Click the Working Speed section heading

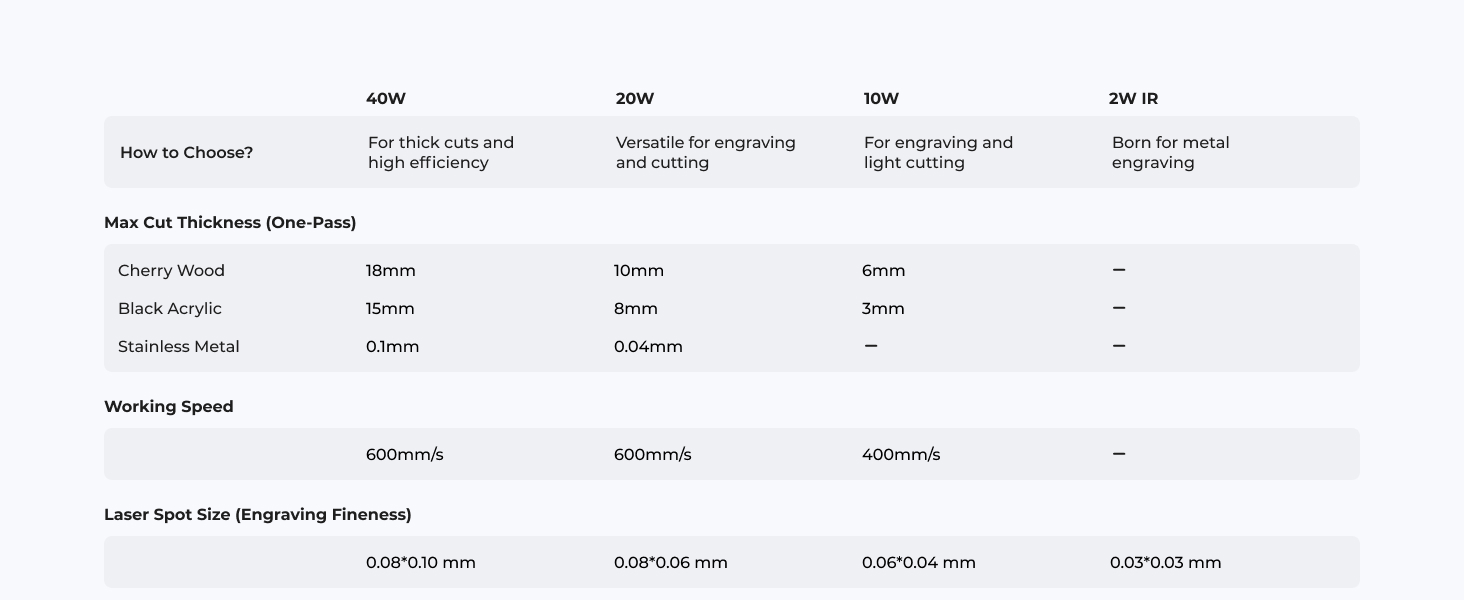point(169,407)
